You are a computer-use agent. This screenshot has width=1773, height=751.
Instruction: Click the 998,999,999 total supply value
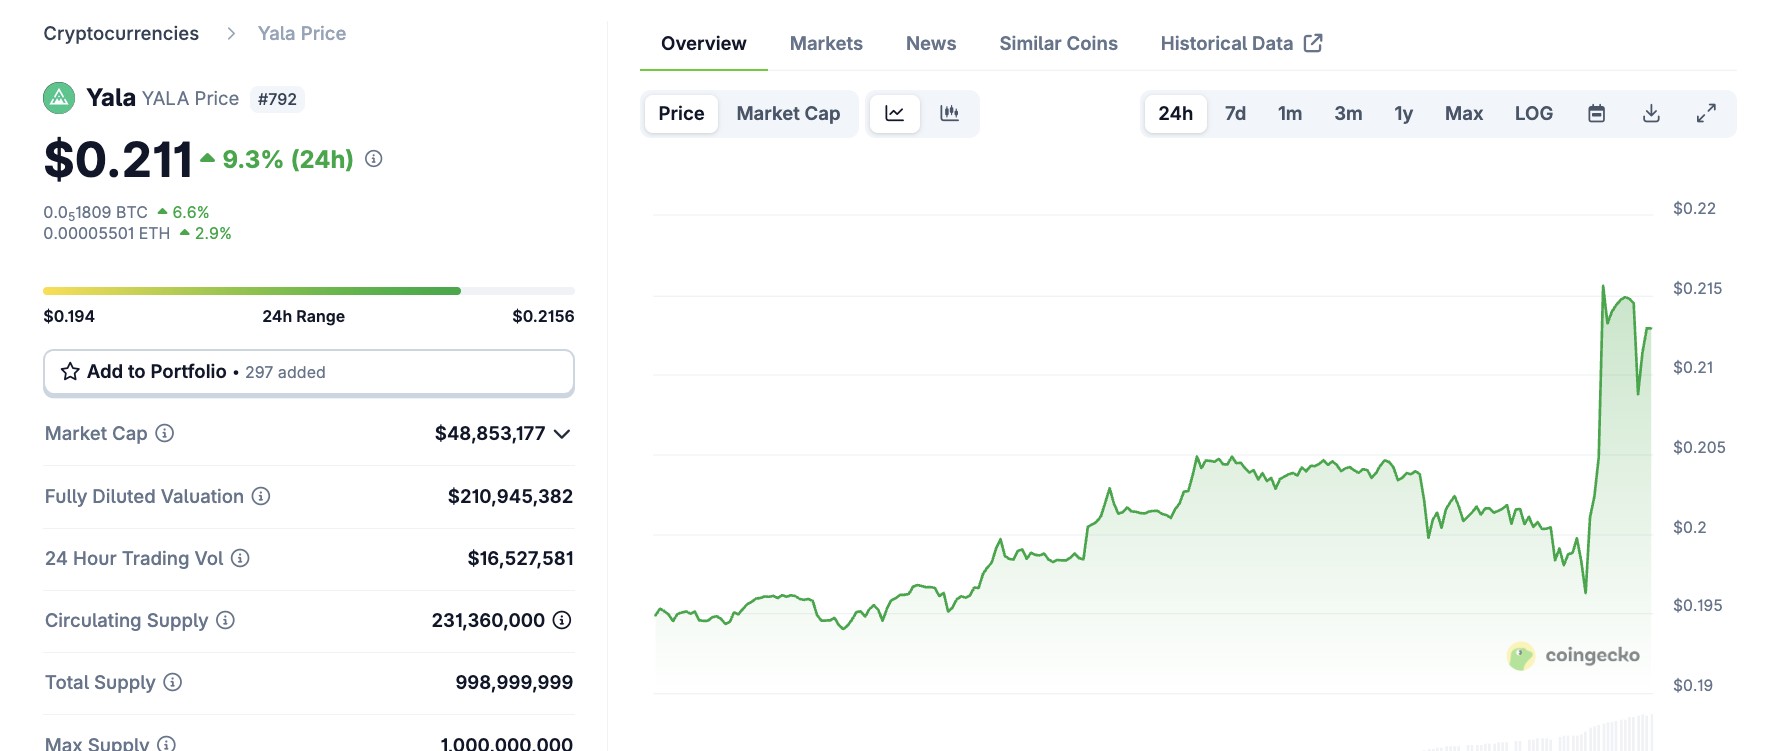(x=514, y=682)
